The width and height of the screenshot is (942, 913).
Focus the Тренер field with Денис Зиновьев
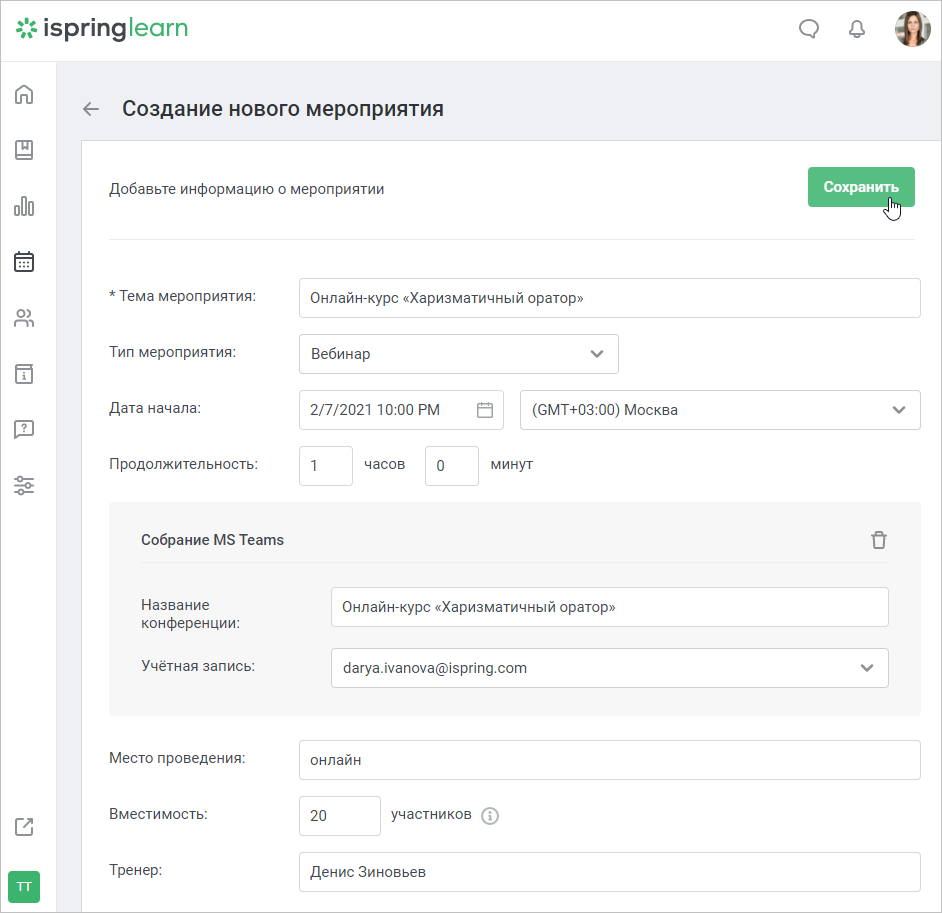tap(609, 872)
